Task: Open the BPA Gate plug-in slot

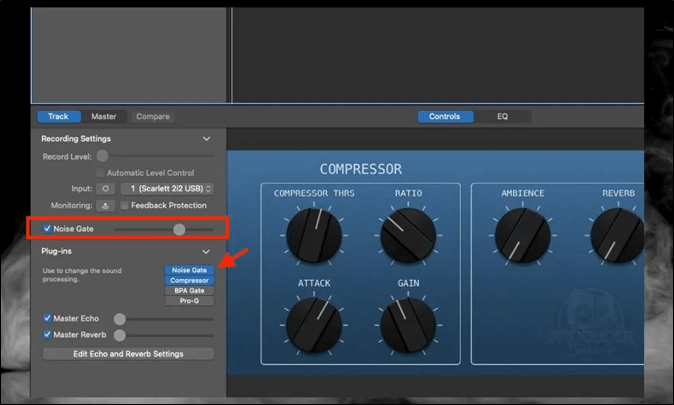Action: tap(189, 291)
